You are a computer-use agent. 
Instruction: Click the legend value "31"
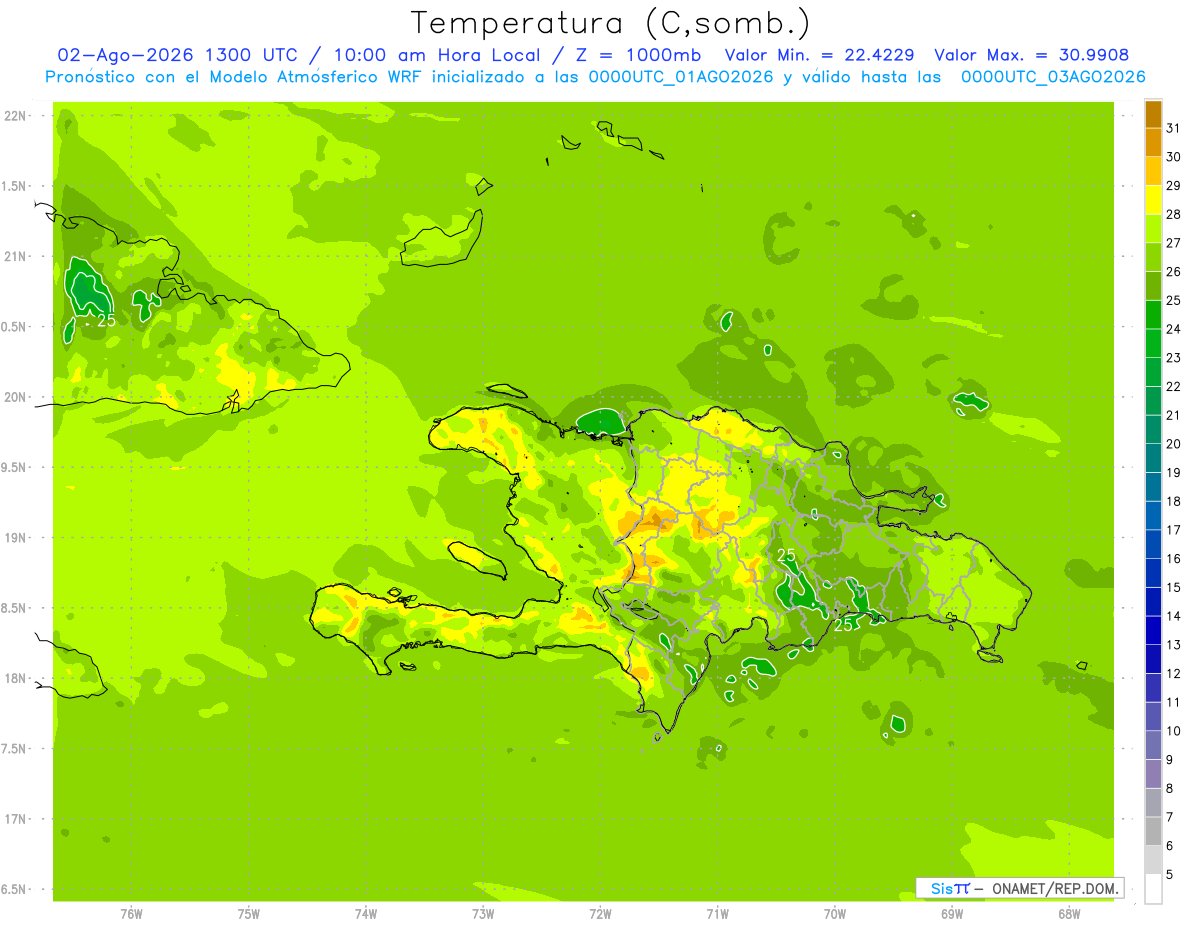(x=1173, y=128)
